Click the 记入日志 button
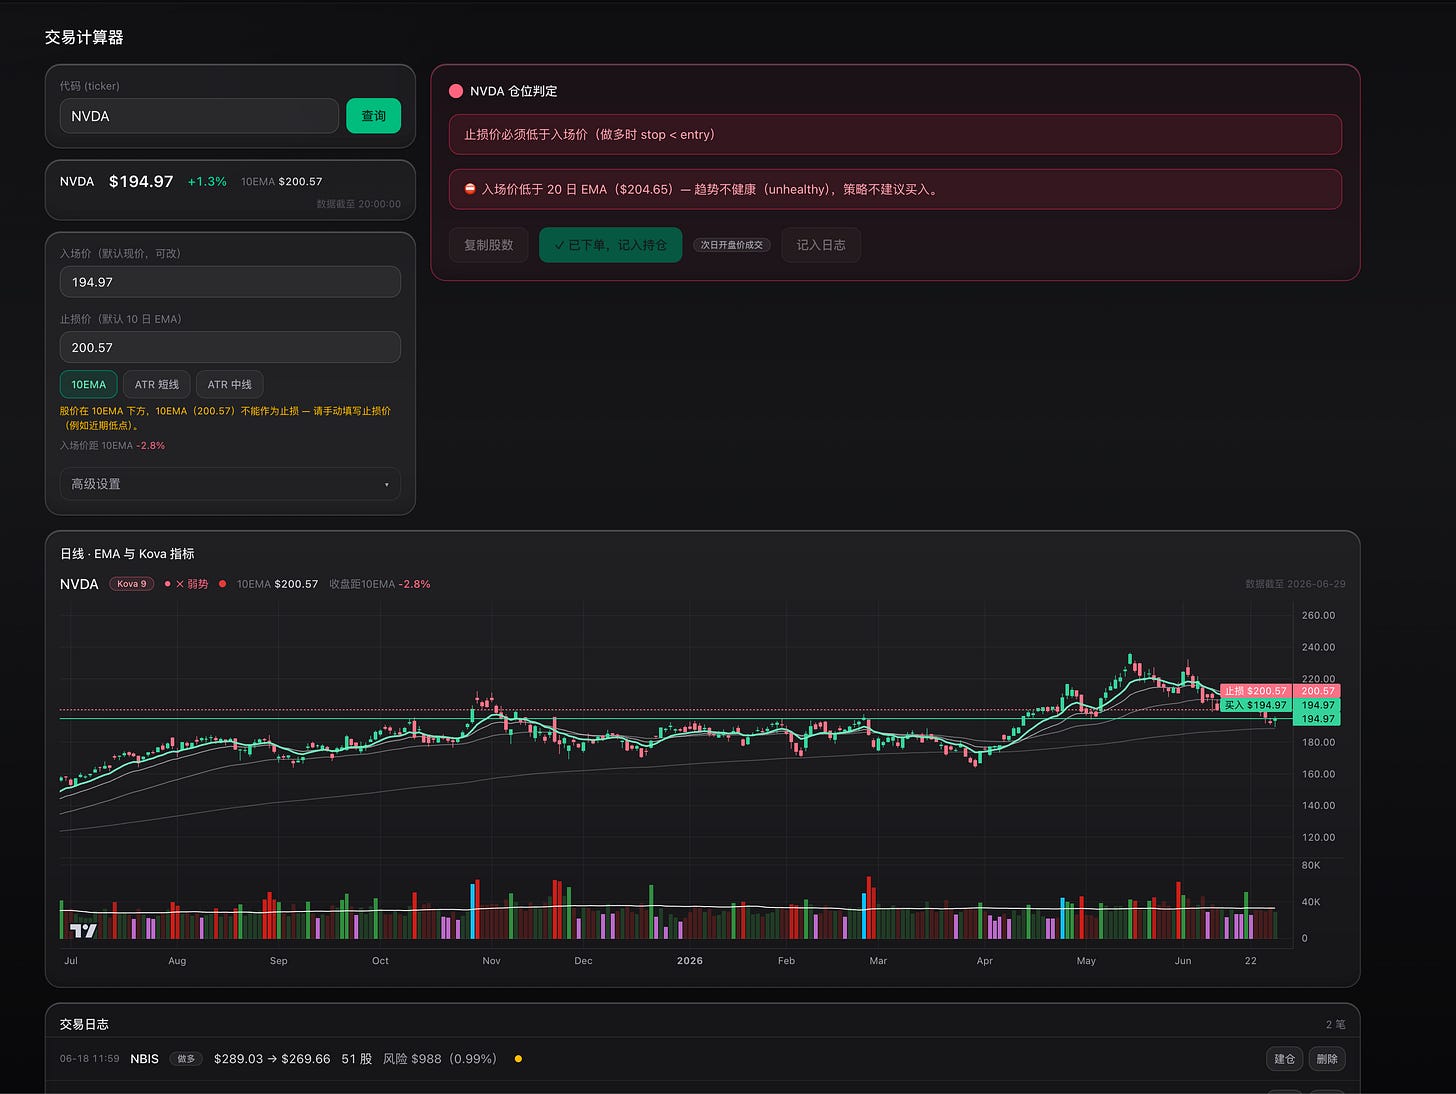This screenshot has height=1094, width=1456. tap(821, 245)
